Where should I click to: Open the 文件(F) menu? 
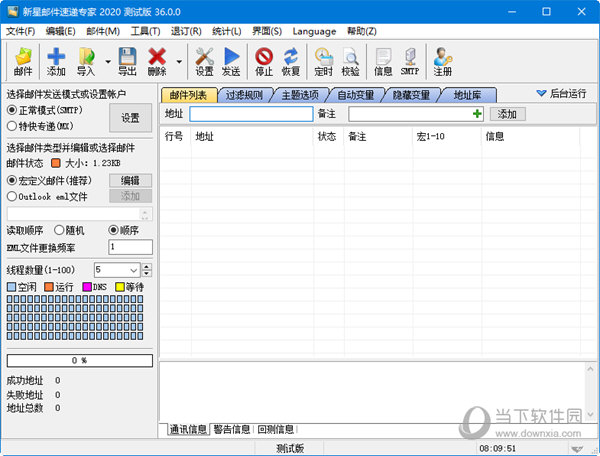click(x=20, y=31)
